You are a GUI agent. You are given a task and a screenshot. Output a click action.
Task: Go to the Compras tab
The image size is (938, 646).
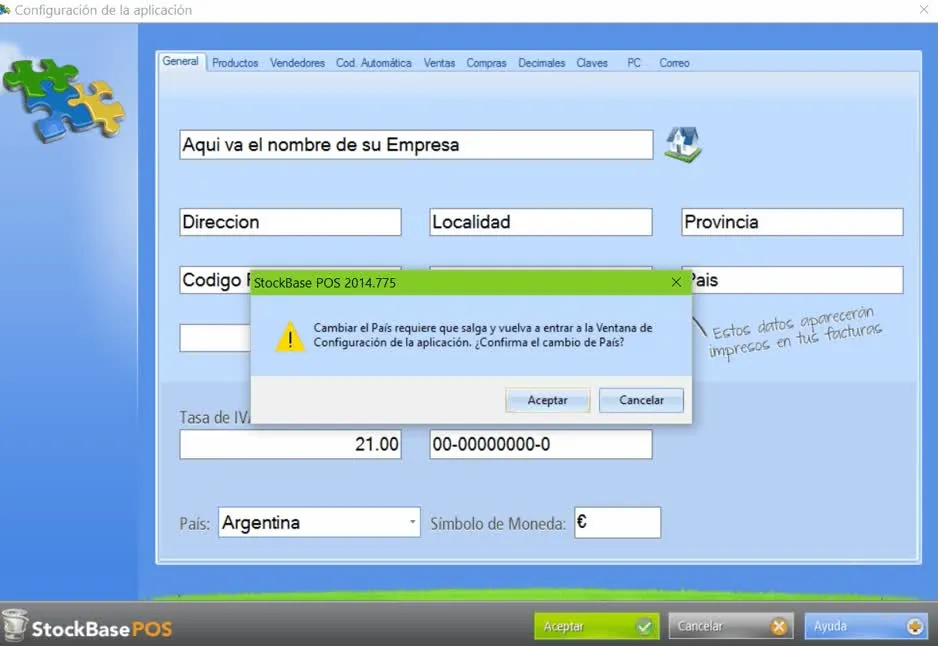486,63
